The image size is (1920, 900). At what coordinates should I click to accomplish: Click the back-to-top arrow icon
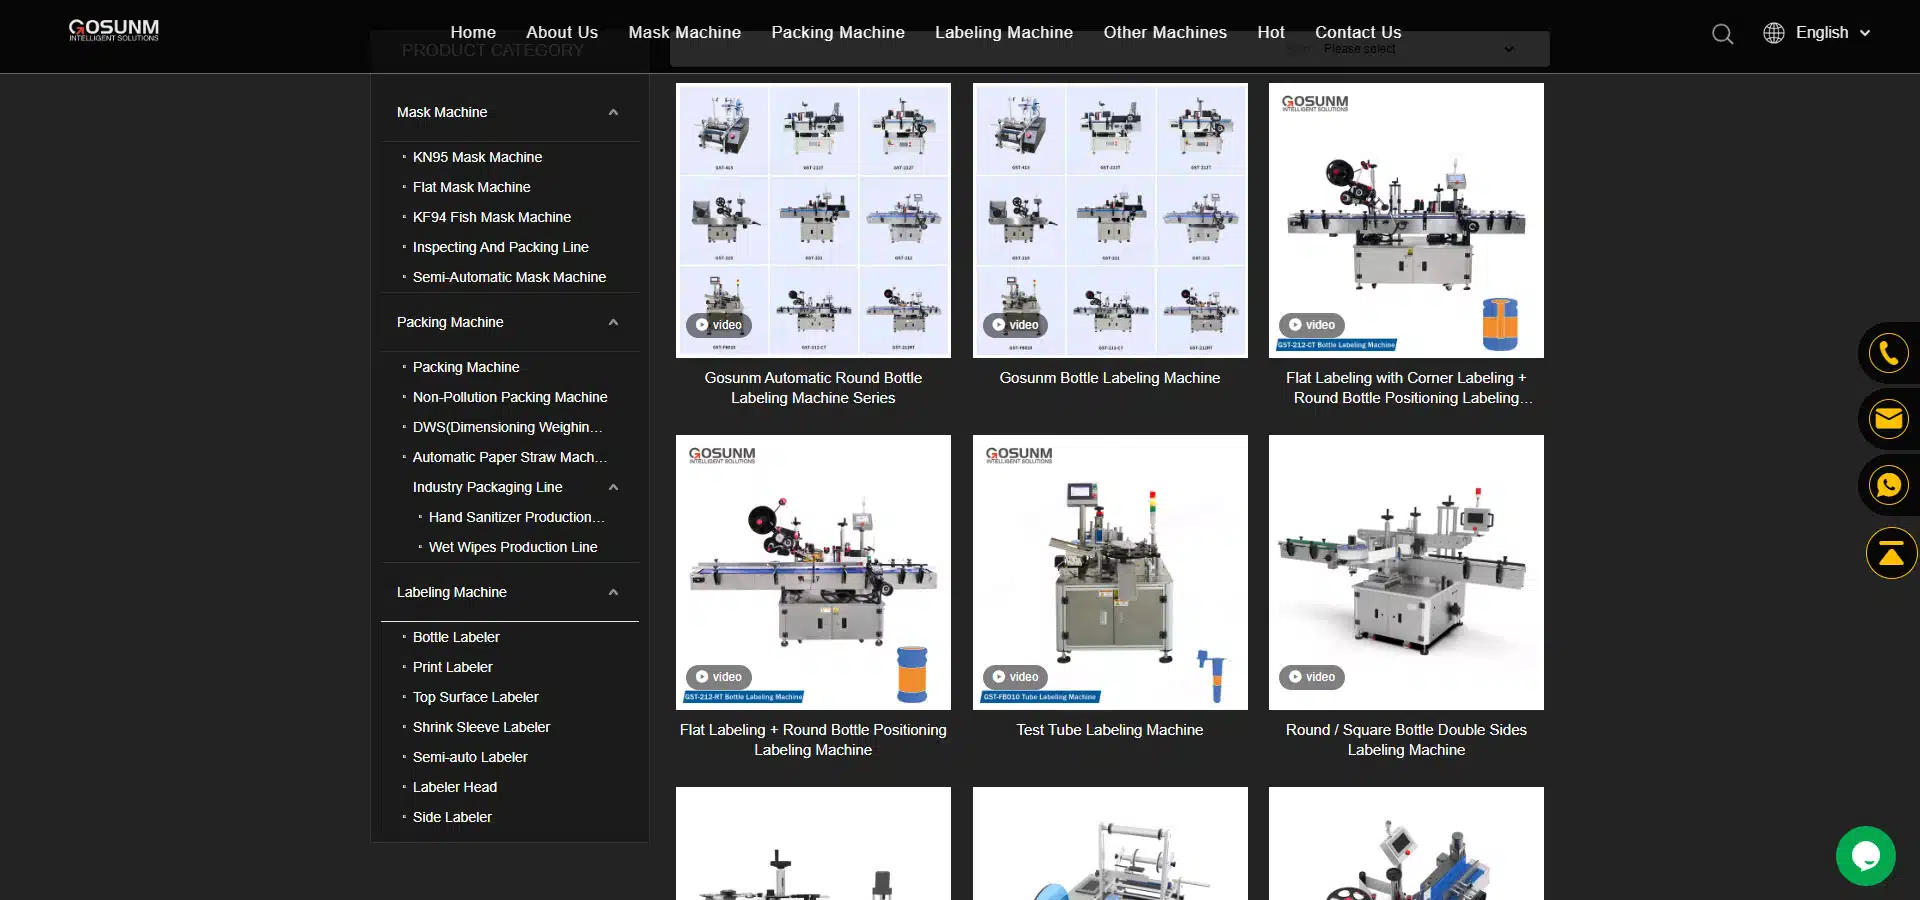pyautogui.click(x=1891, y=553)
